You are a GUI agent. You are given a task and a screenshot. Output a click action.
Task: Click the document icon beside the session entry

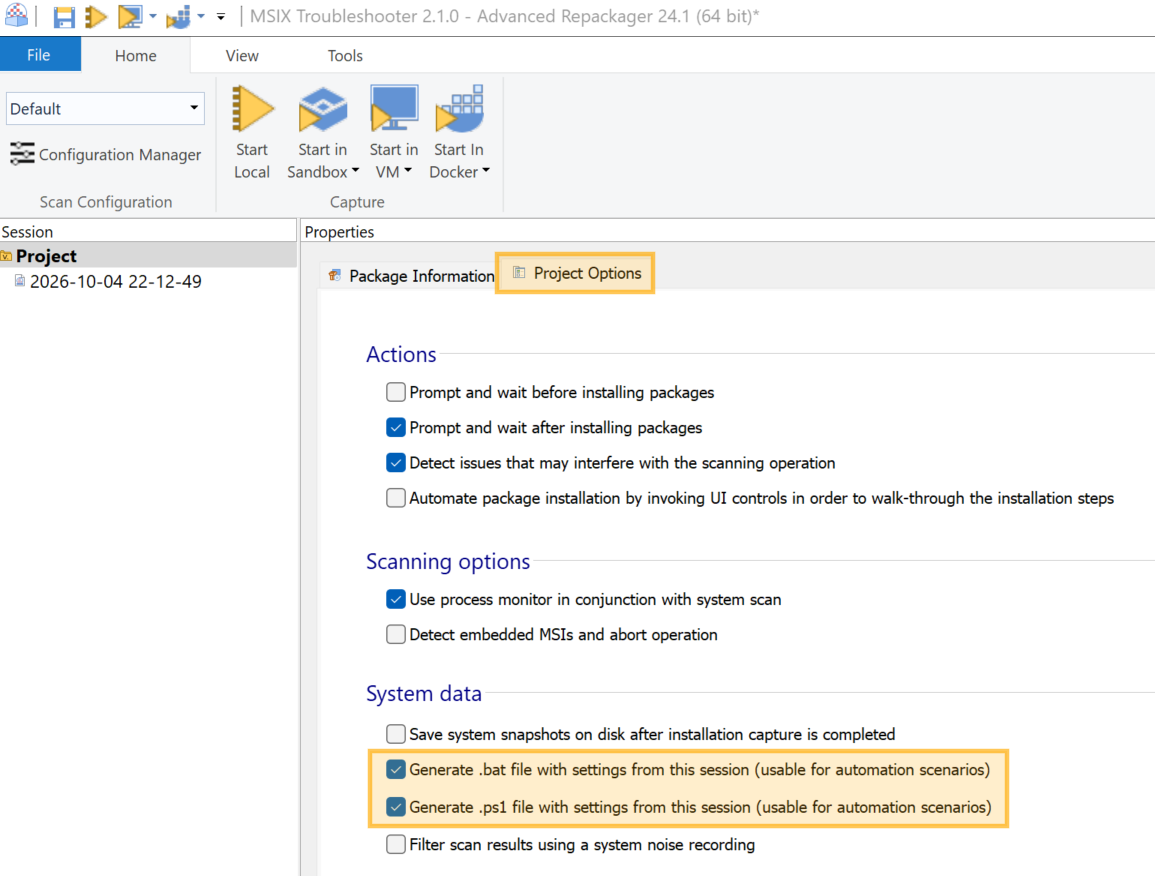coord(20,281)
